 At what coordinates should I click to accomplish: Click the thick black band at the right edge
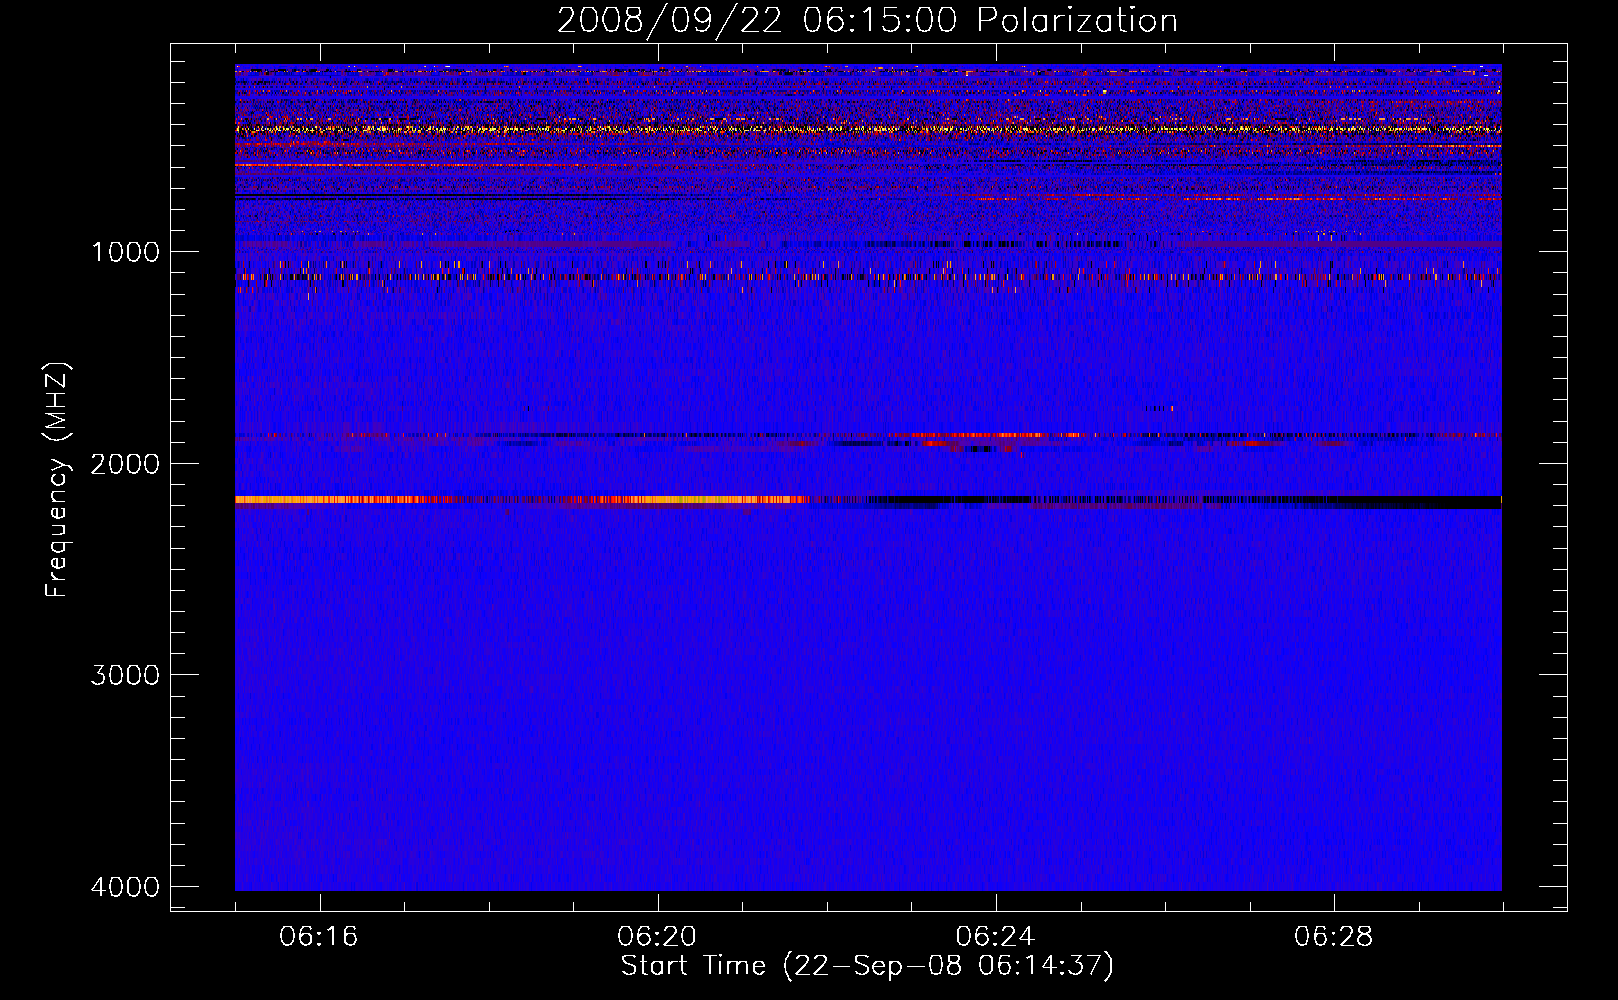click(x=1400, y=501)
